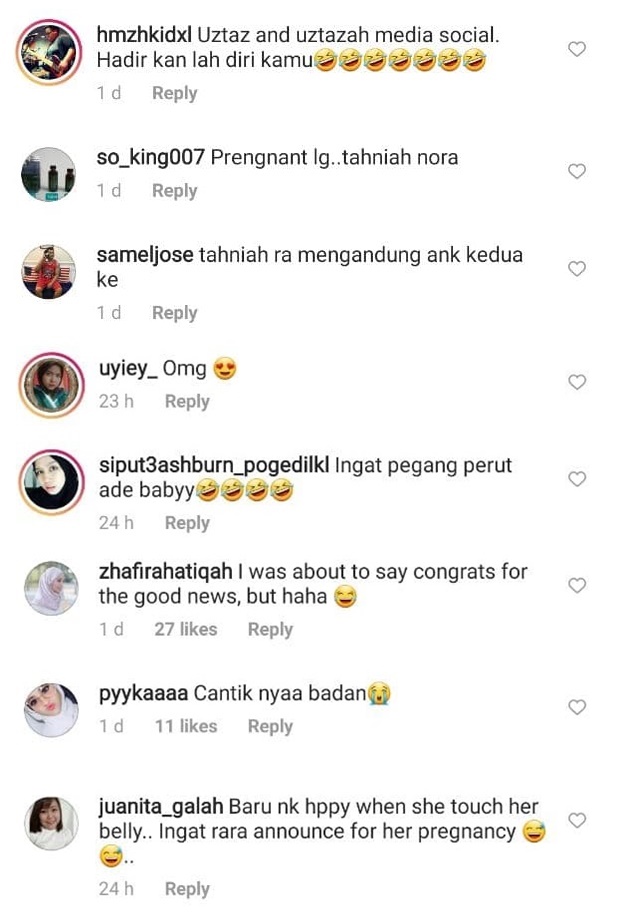View 27 likes on zhafirahatiqah's comment
This screenshot has width=620, height=913.
[186, 629]
